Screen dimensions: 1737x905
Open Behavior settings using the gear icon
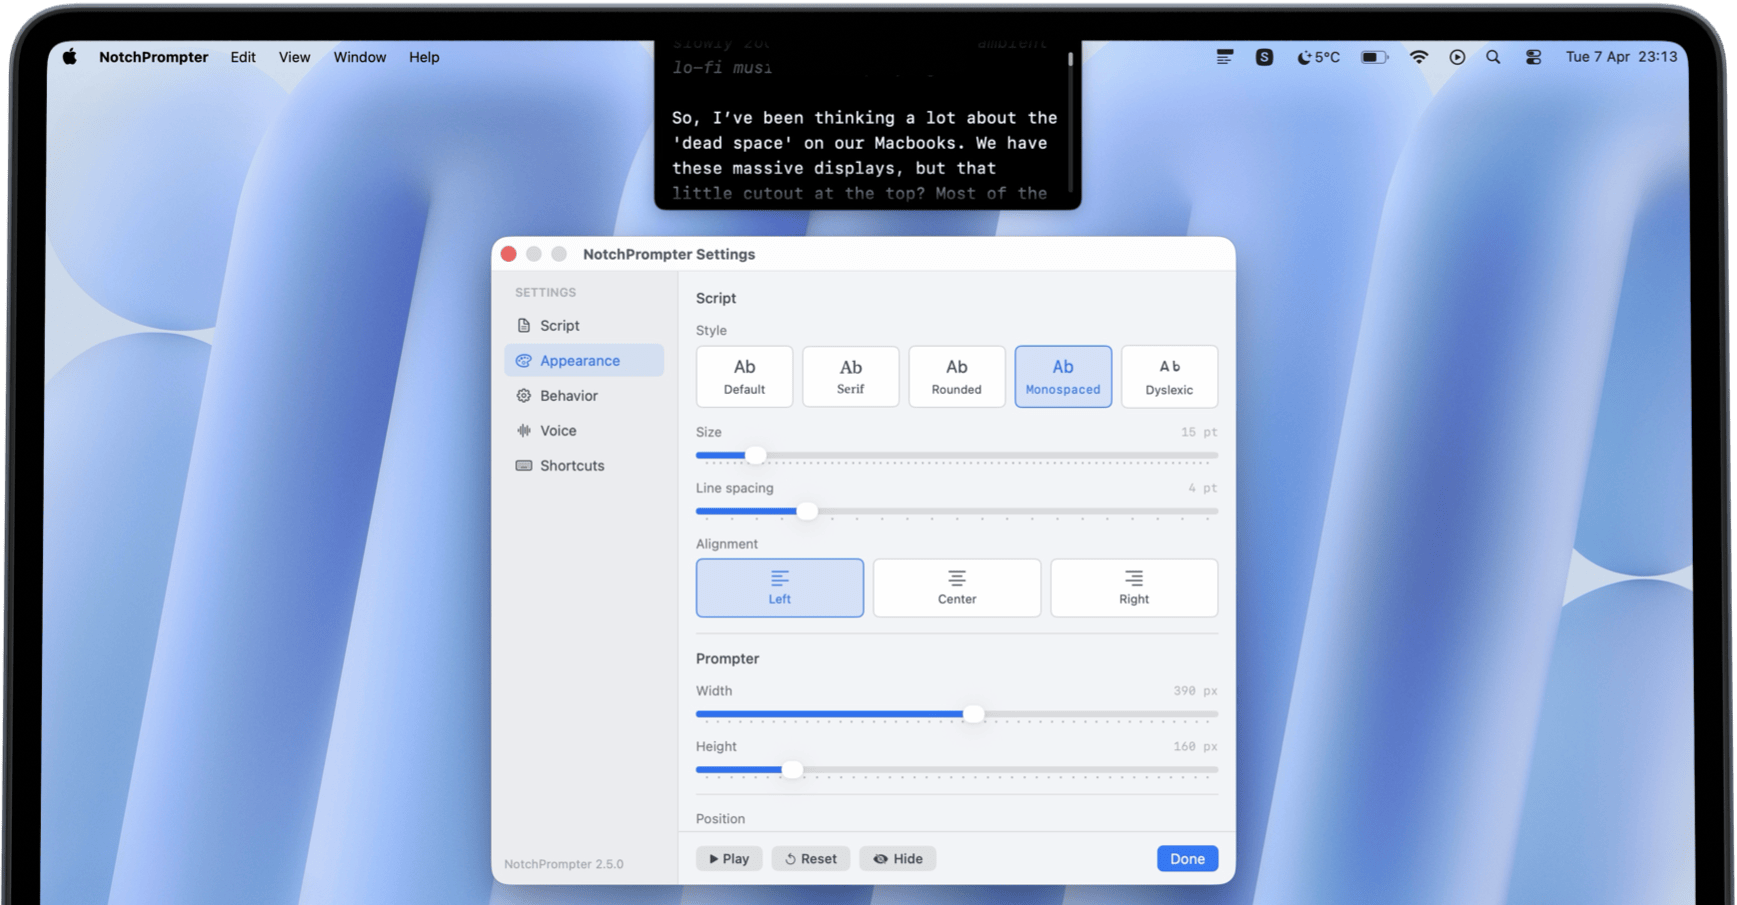point(524,395)
